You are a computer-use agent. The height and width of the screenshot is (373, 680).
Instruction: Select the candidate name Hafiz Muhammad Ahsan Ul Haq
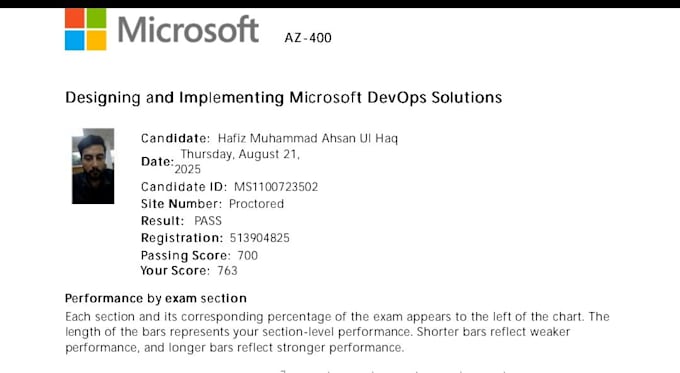pyautogui.click(x=307, y=138)
